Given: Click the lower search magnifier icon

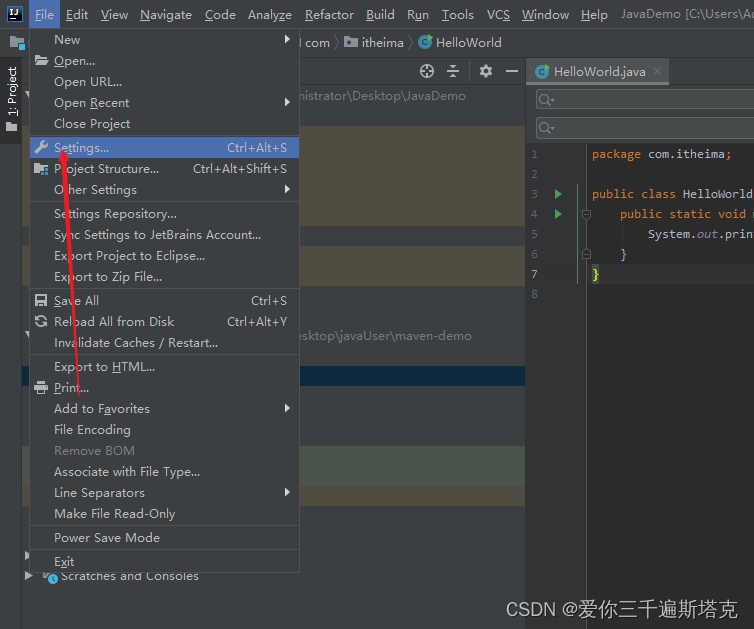Looking at the screenshot, I should [x=546, y=128].
